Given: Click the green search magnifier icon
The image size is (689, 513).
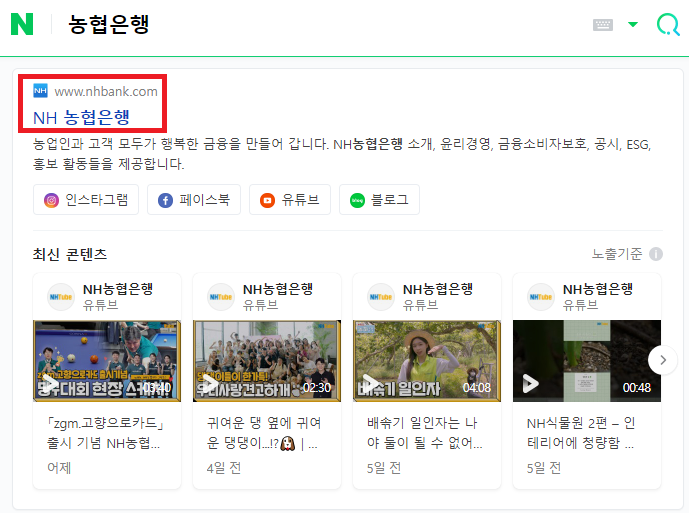Looking at the screenshot, I should point(668,24).
